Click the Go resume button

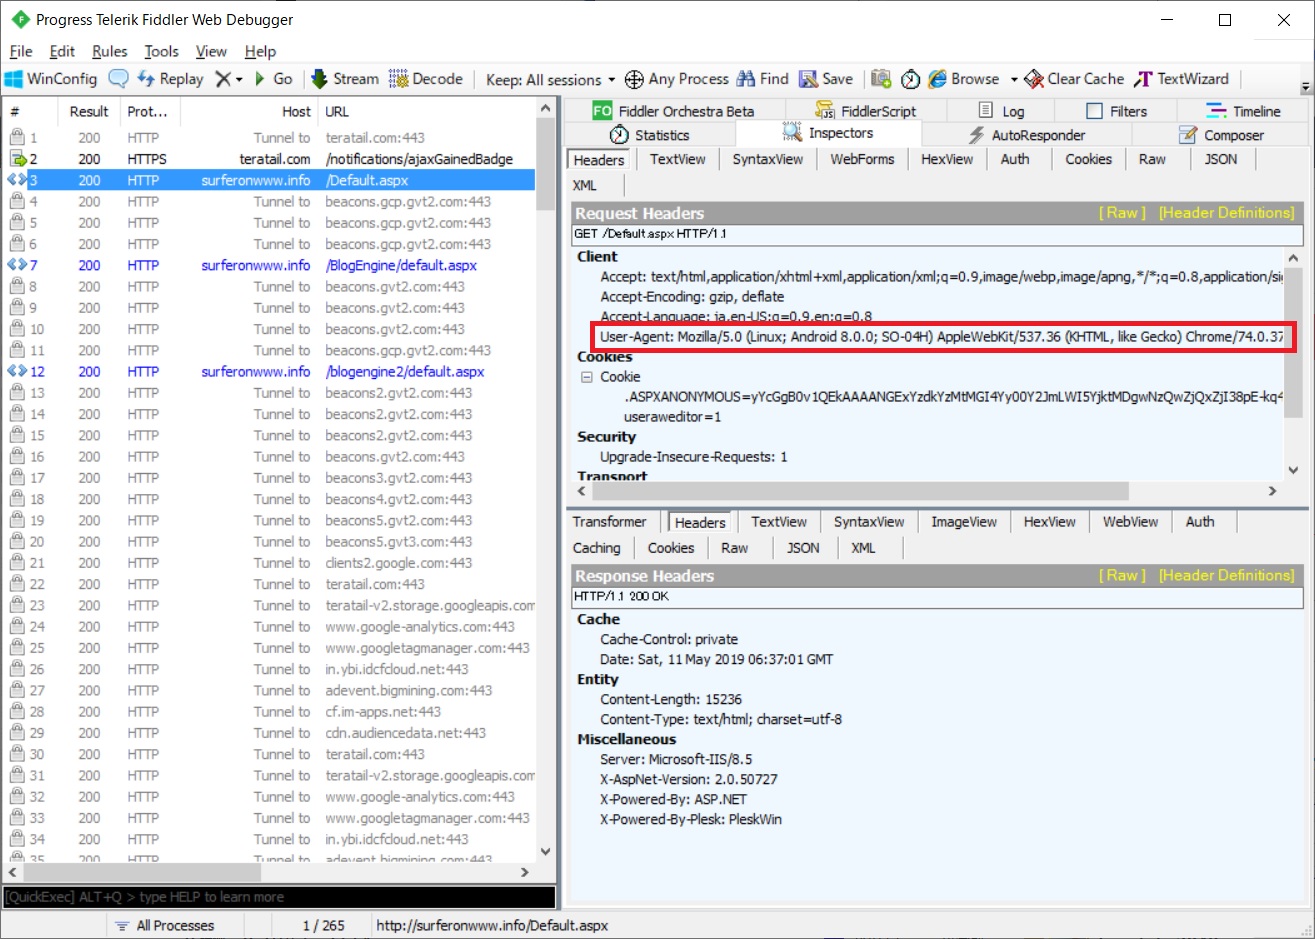[x=273, y=79]
